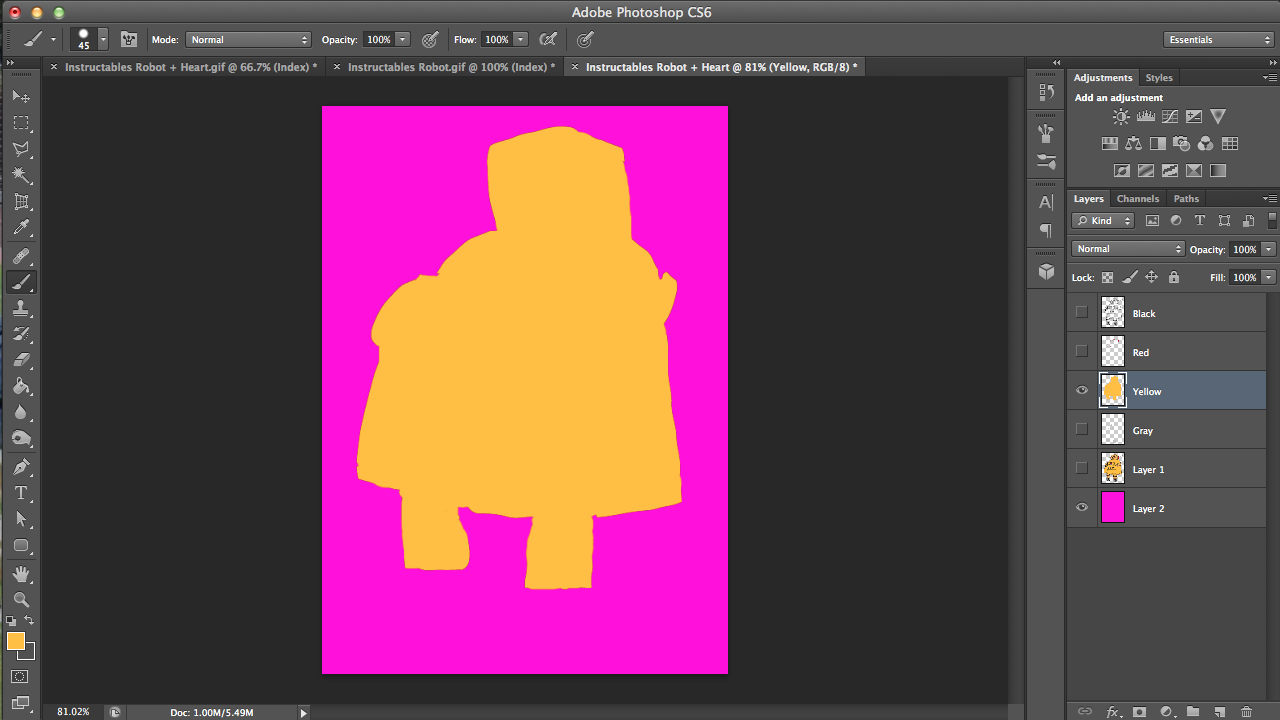Switch to Instructables Robot + Heart.gif tab
This screenshot has width=1280, height=720.
[x=191, y=67]
